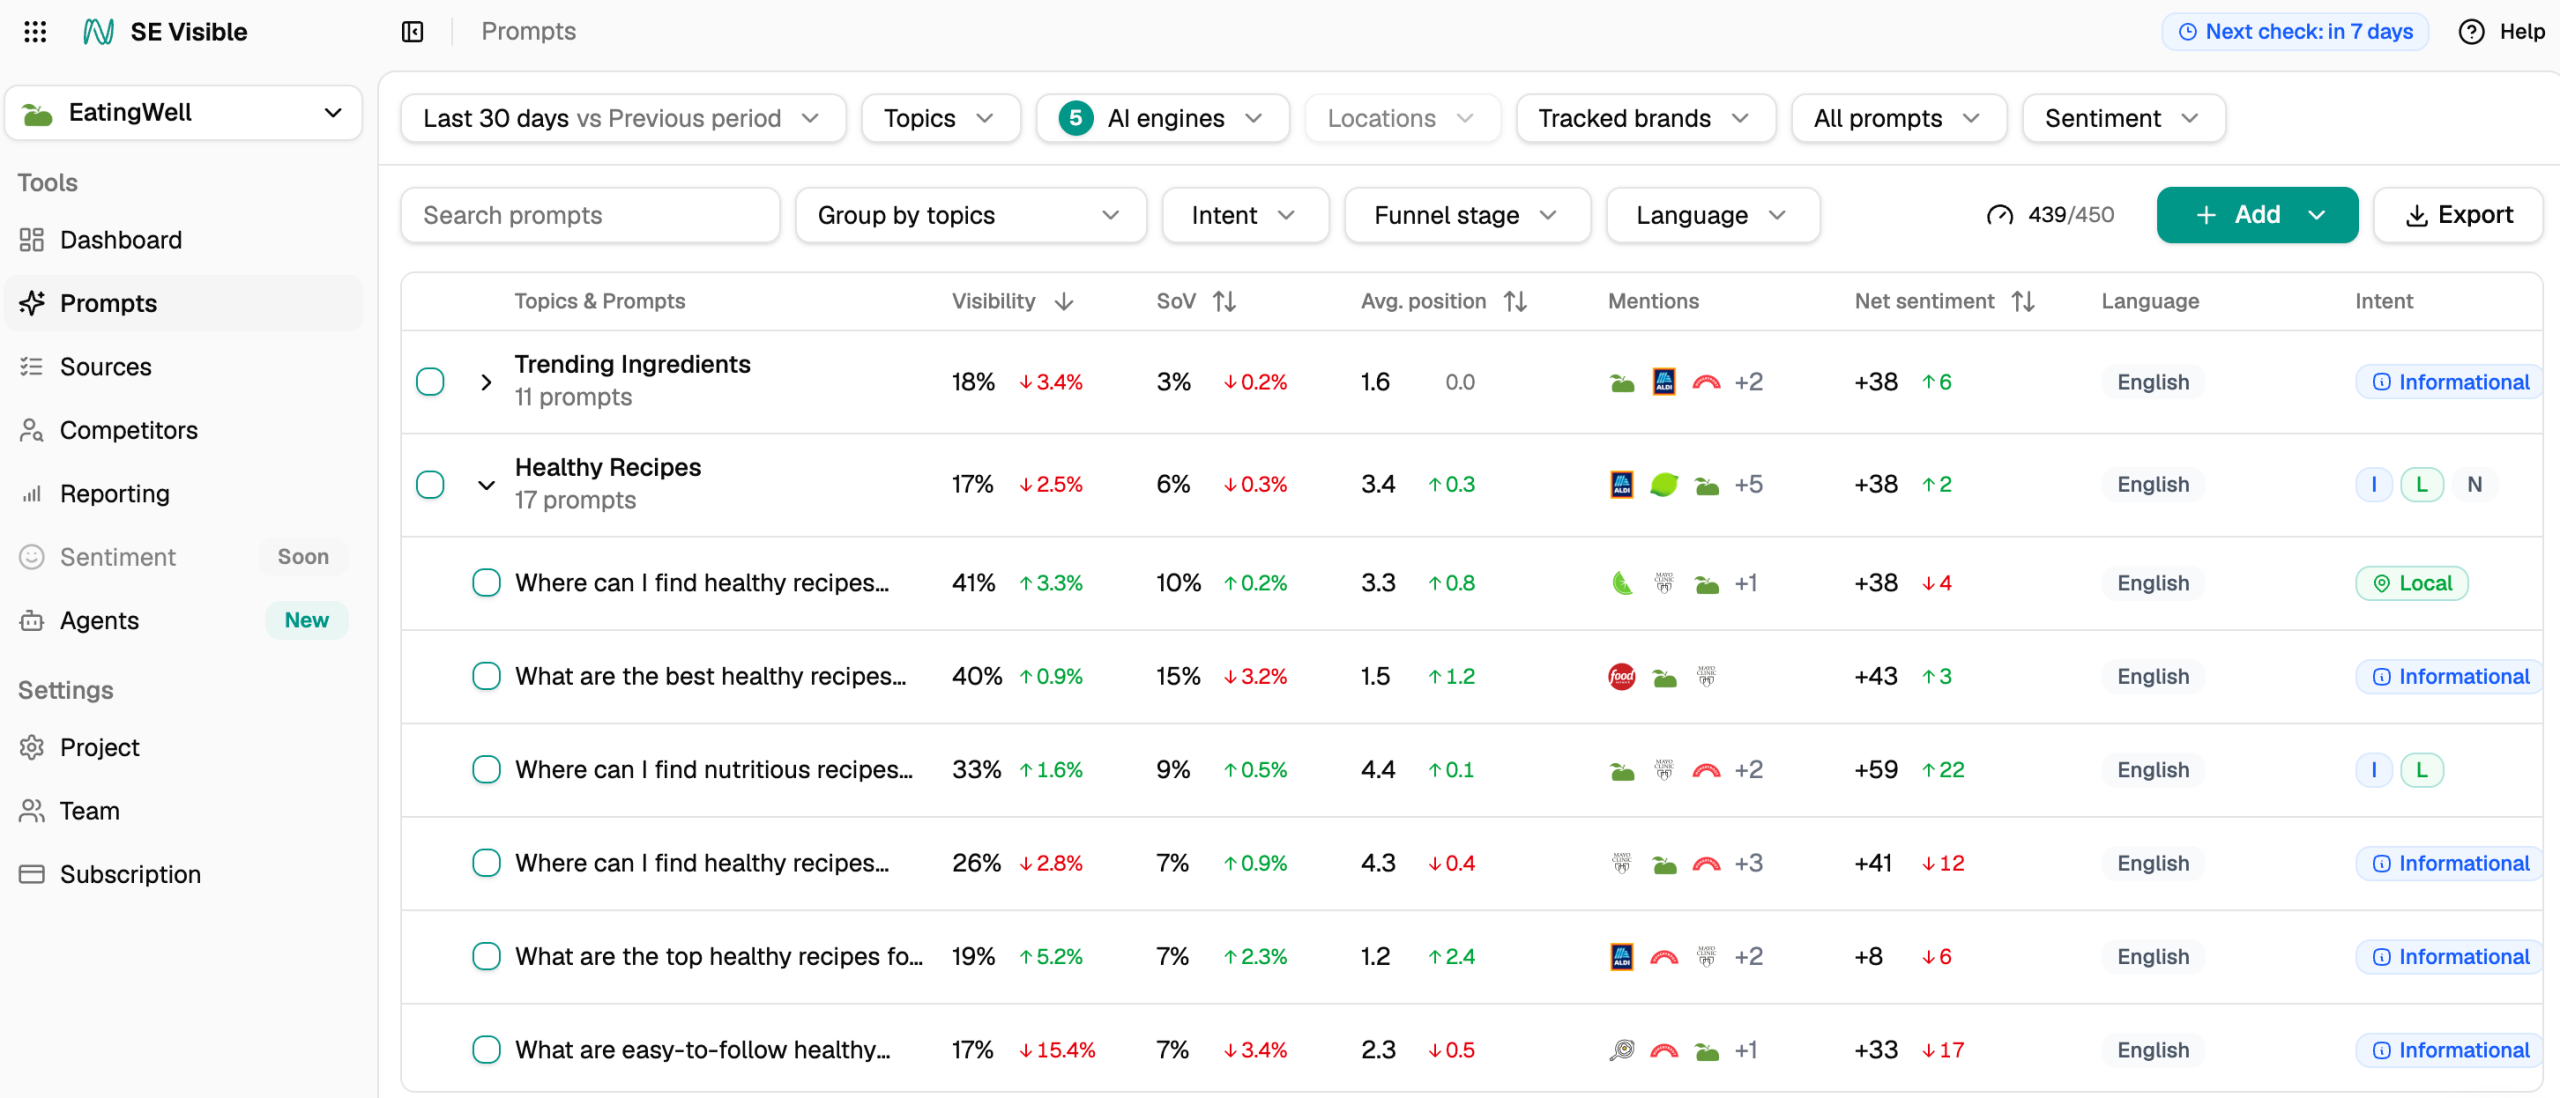Go to Dashboard in sidebar
The image size is (2560, 1098).
[183, 240]
